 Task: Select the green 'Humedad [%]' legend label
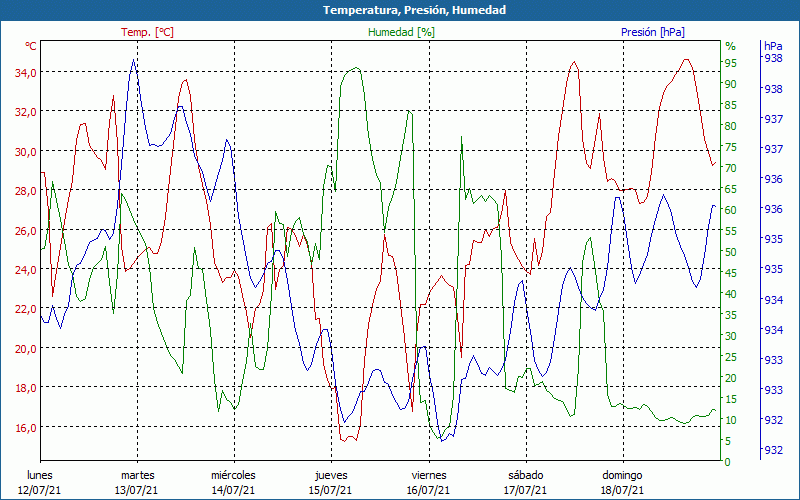click(401, 32)
